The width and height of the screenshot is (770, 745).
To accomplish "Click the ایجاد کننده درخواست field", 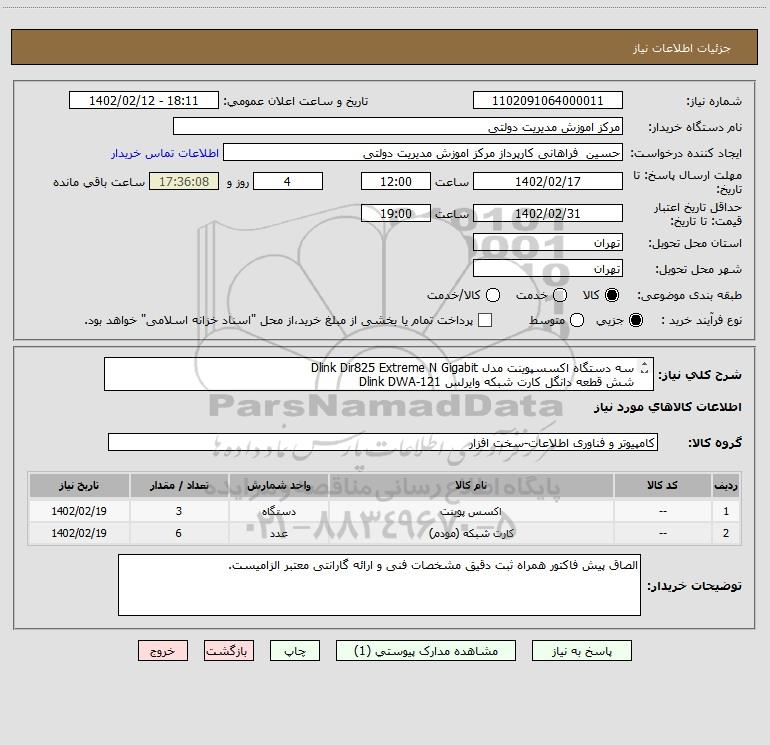I will click(423, 153).
